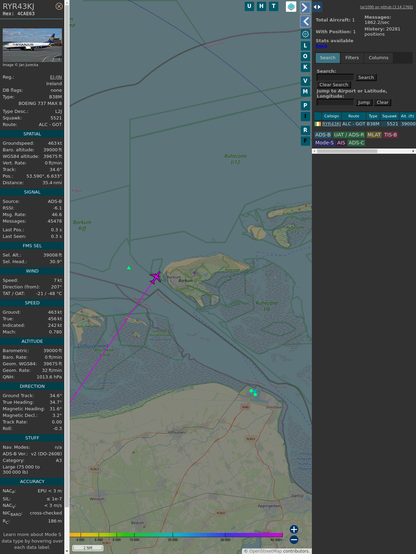Open the EI-IIN registration link
The image size is (416, 554).
55,77
